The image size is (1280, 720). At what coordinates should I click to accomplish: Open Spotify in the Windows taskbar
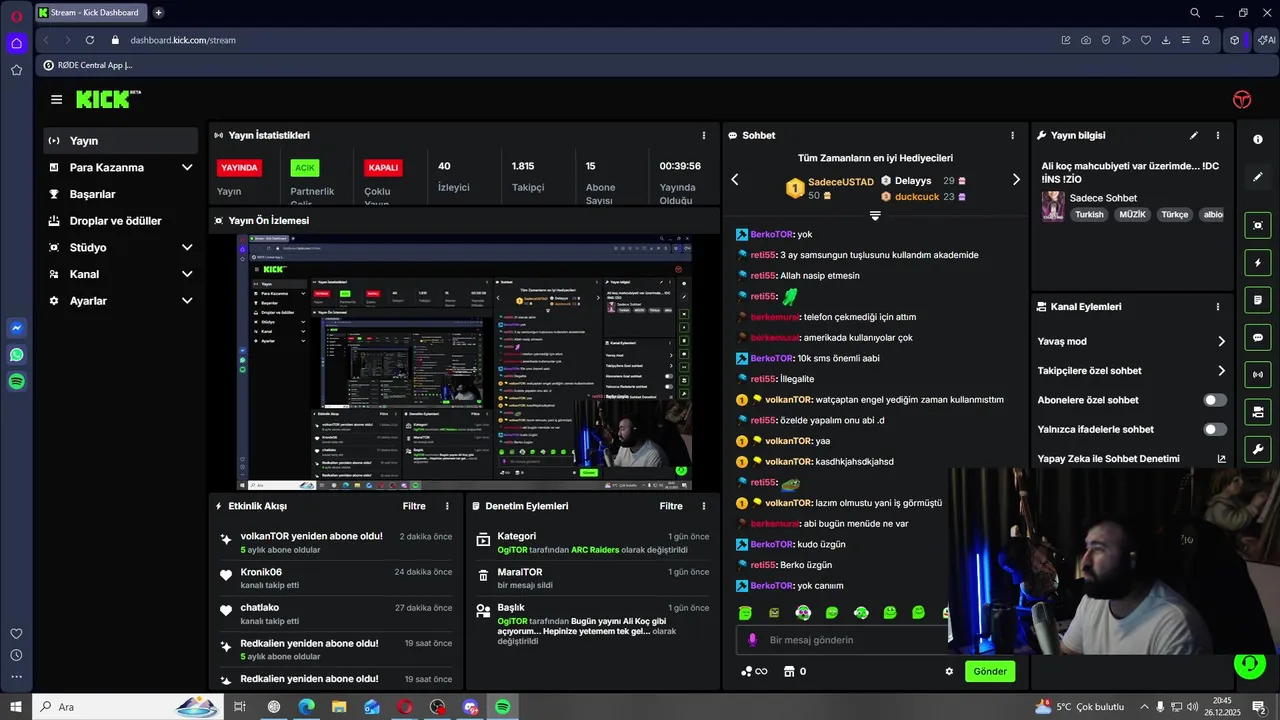[x=503, y=707]
